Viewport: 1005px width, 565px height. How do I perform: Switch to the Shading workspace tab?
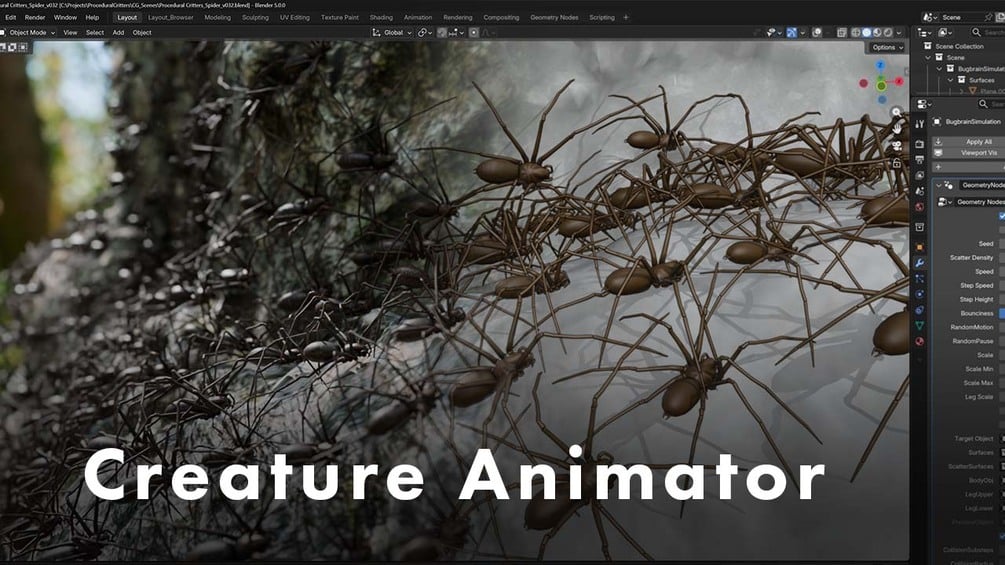click(381, 17)
